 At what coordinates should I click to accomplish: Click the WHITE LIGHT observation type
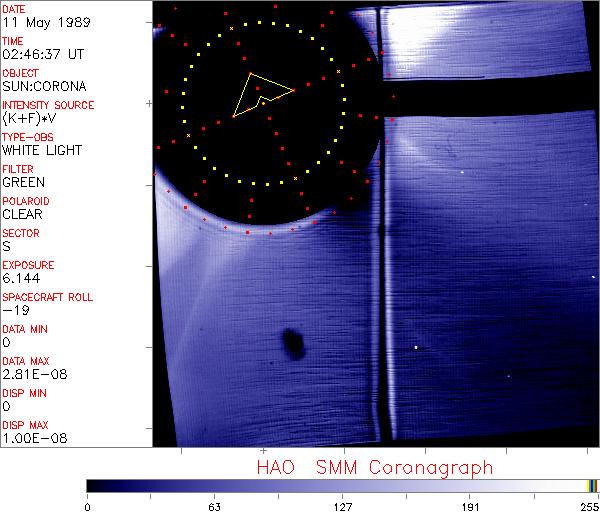[42, 151]
